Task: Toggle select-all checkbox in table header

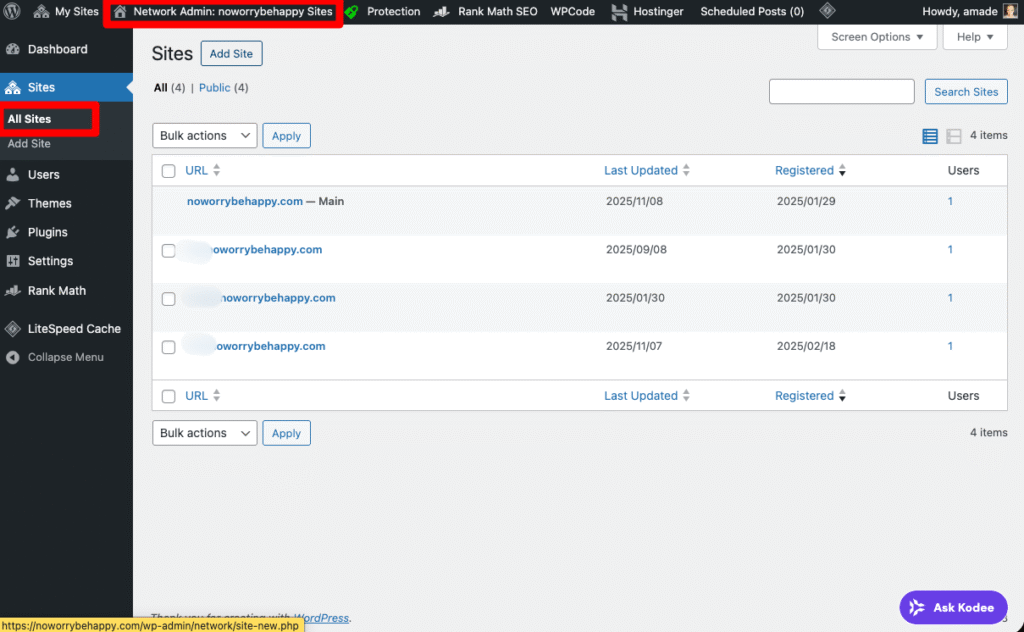Action: tap(169, 171)
